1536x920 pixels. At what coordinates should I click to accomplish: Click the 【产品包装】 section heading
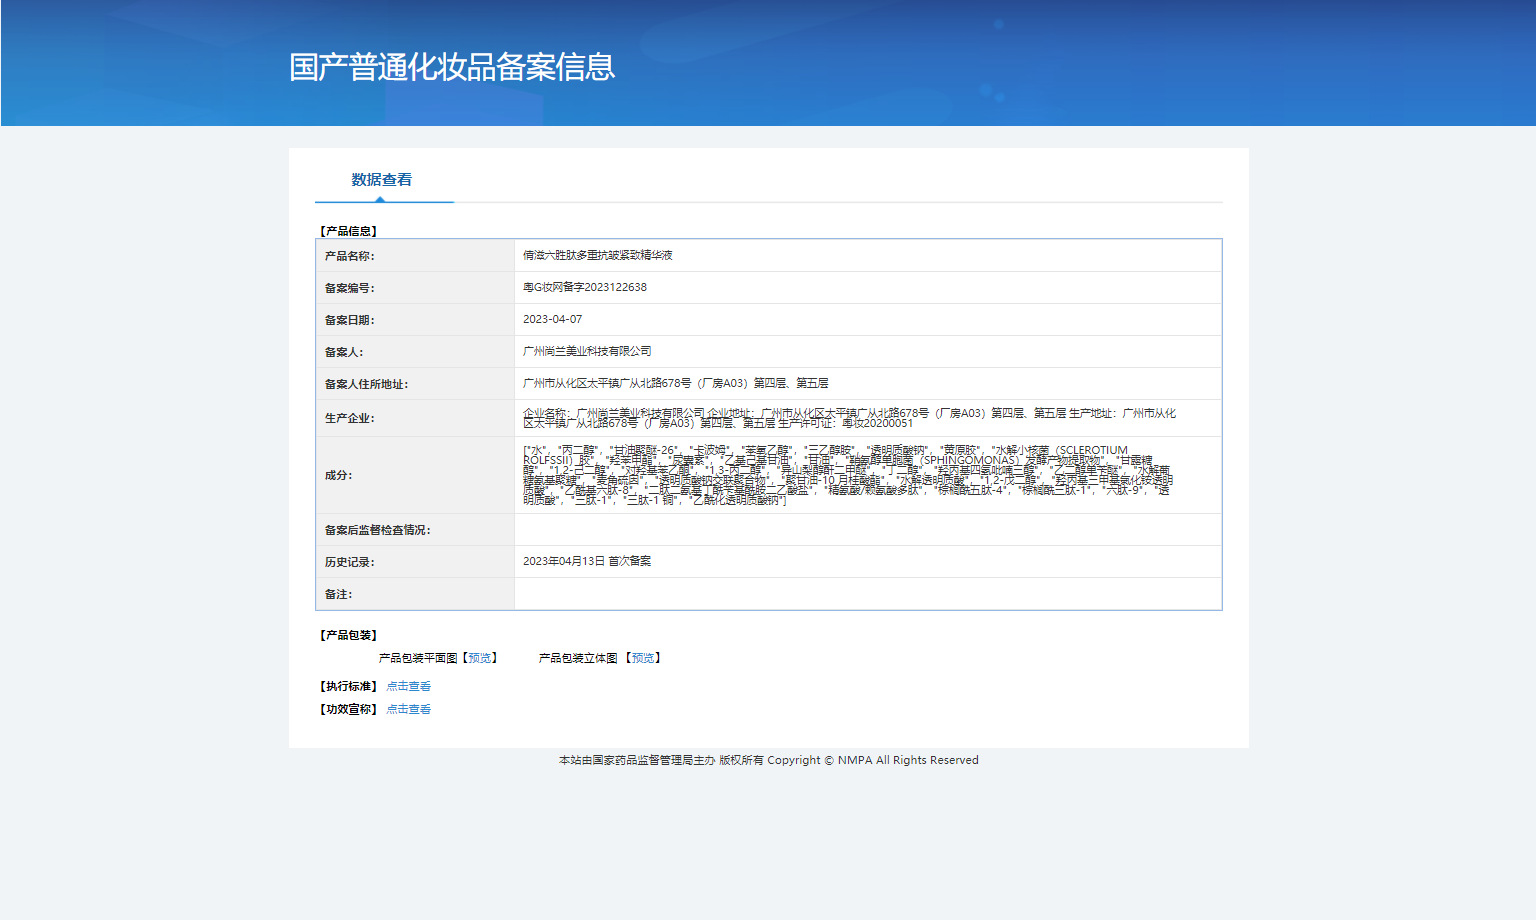coord(348,635)
